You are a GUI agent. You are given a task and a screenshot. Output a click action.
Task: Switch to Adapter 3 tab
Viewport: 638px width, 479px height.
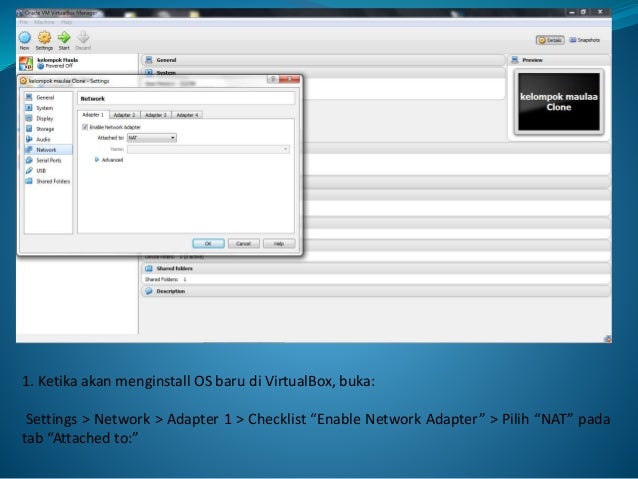coord(156,115)
